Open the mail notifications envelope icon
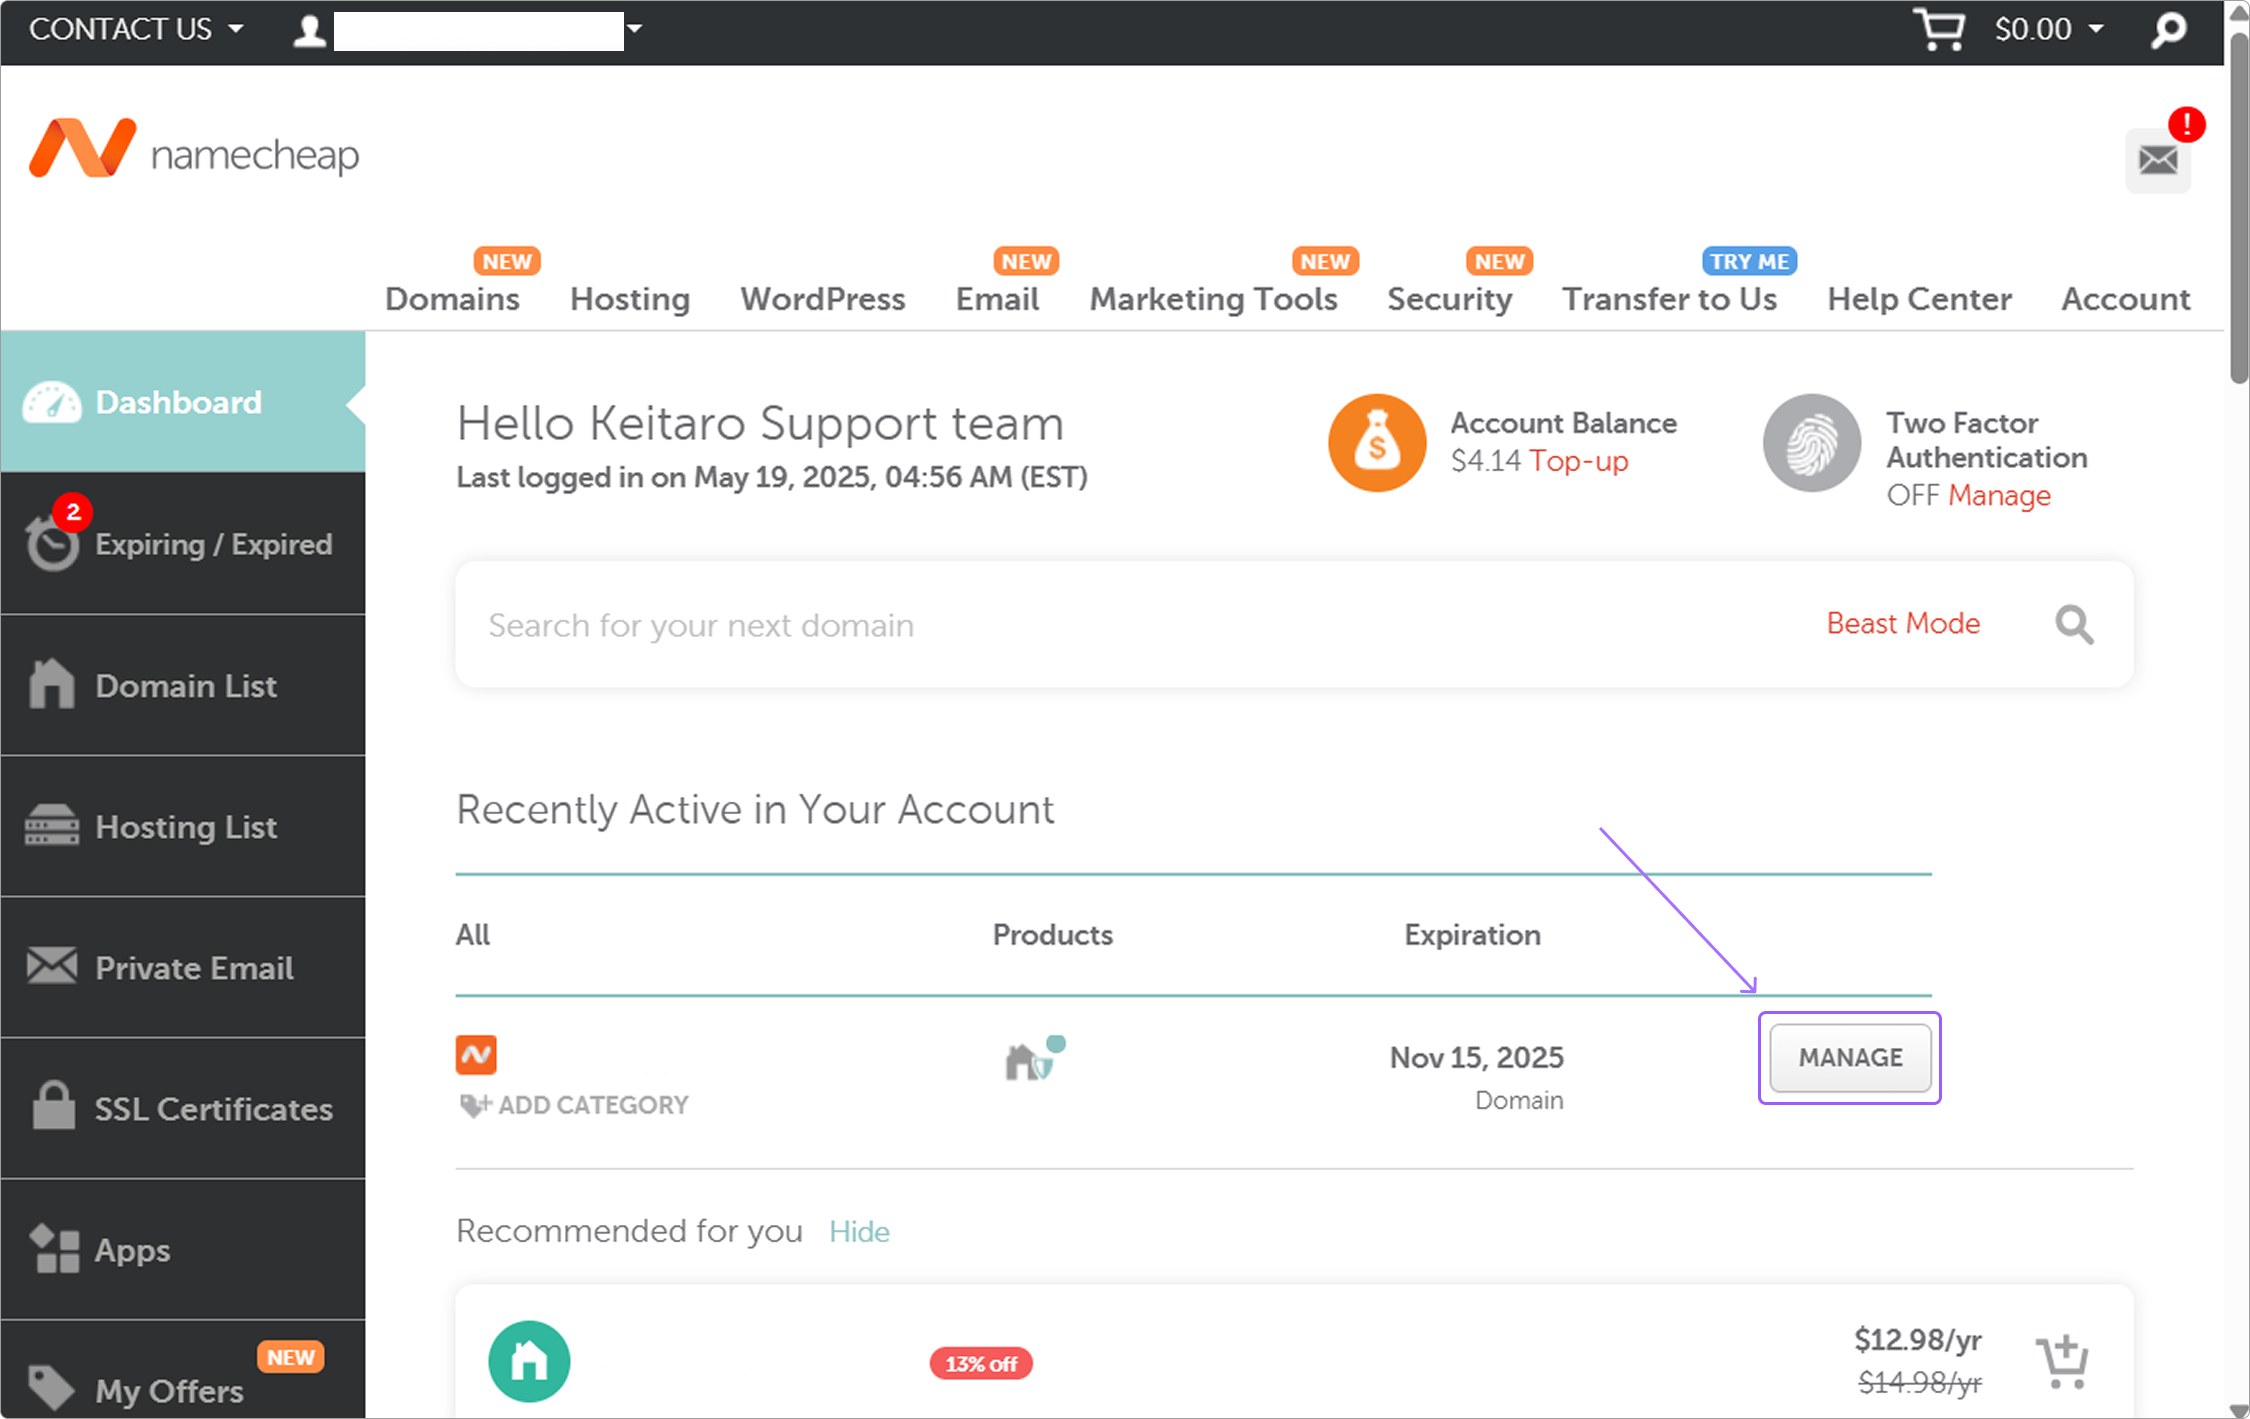 click(x=2158, y=160)
